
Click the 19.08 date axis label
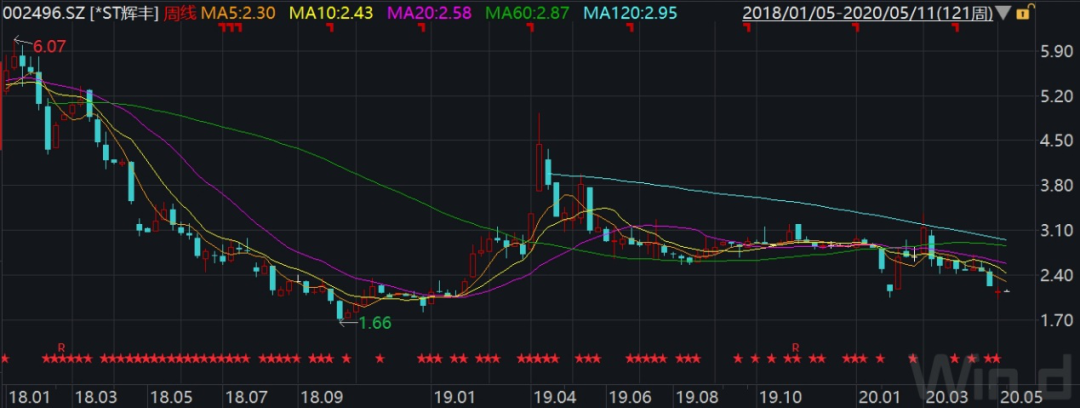coord(695,397)
